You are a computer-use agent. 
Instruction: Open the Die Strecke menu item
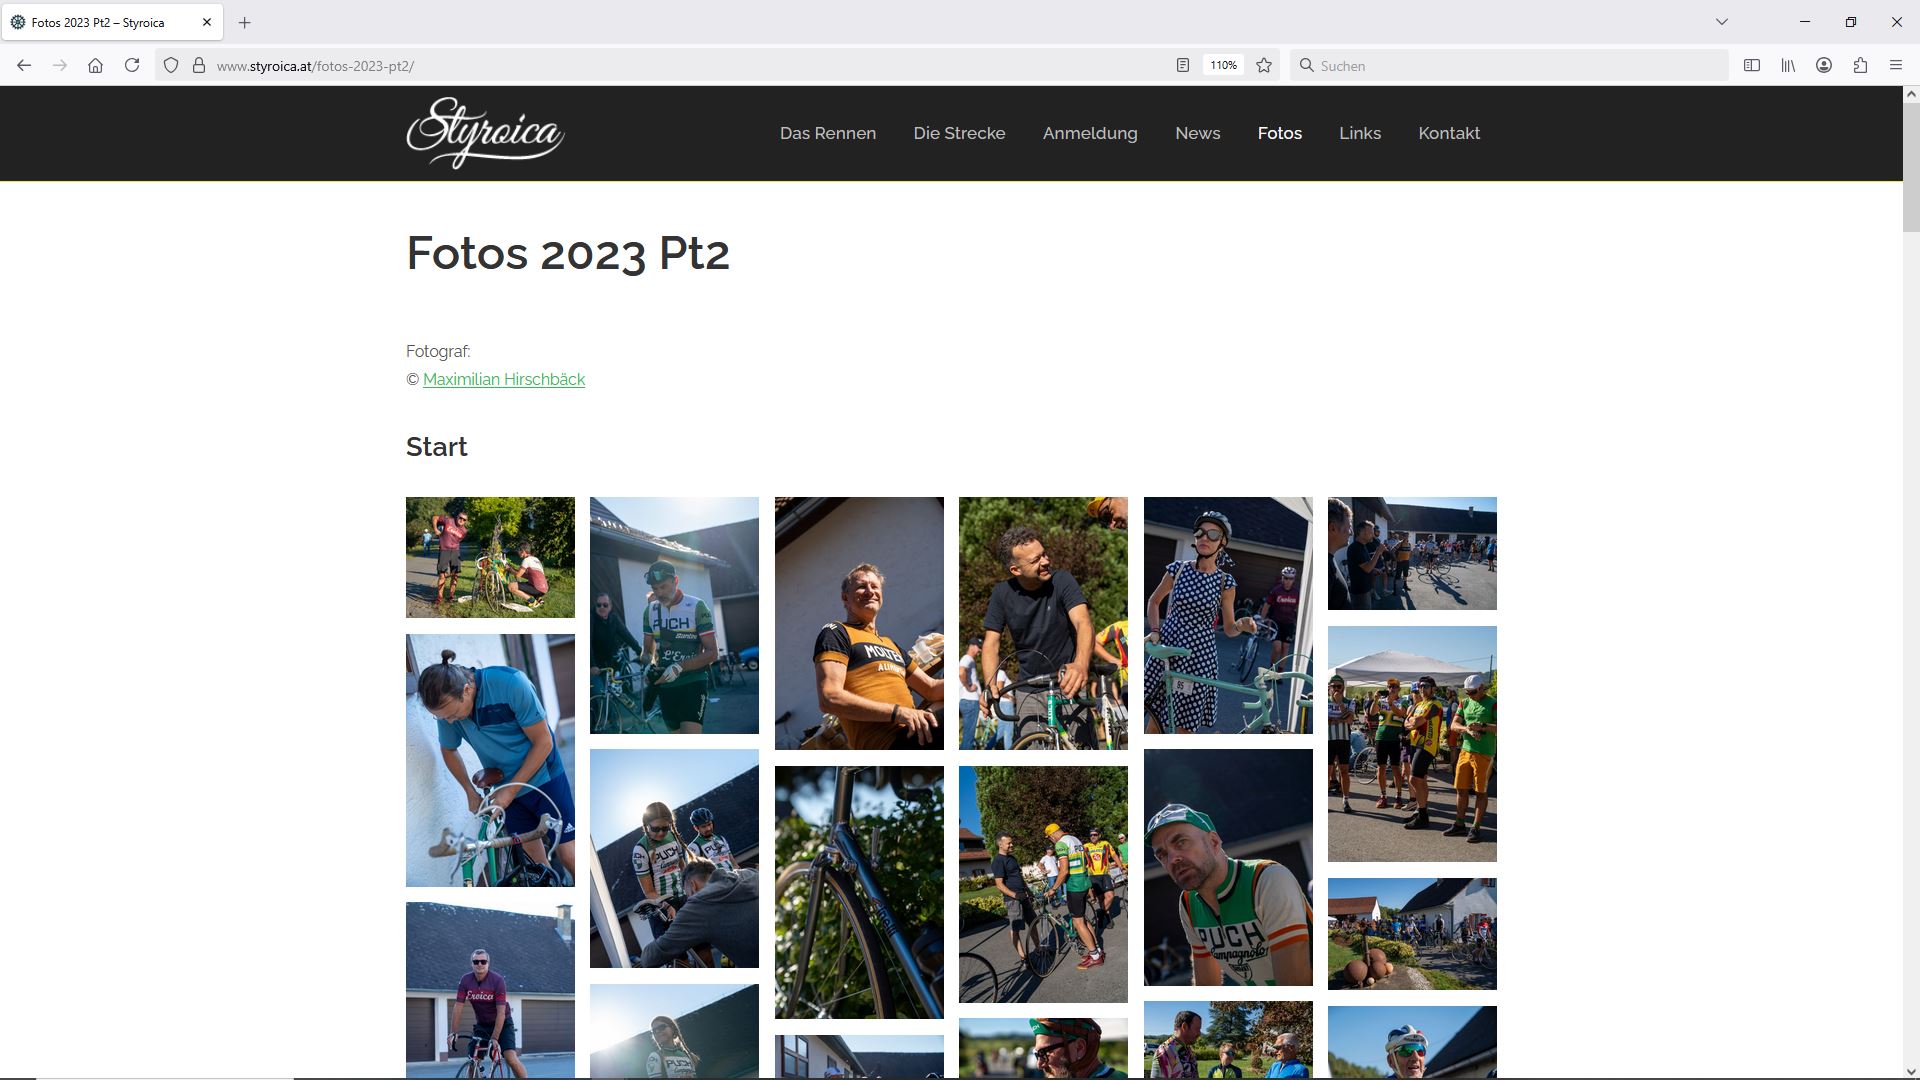(959, 133)
